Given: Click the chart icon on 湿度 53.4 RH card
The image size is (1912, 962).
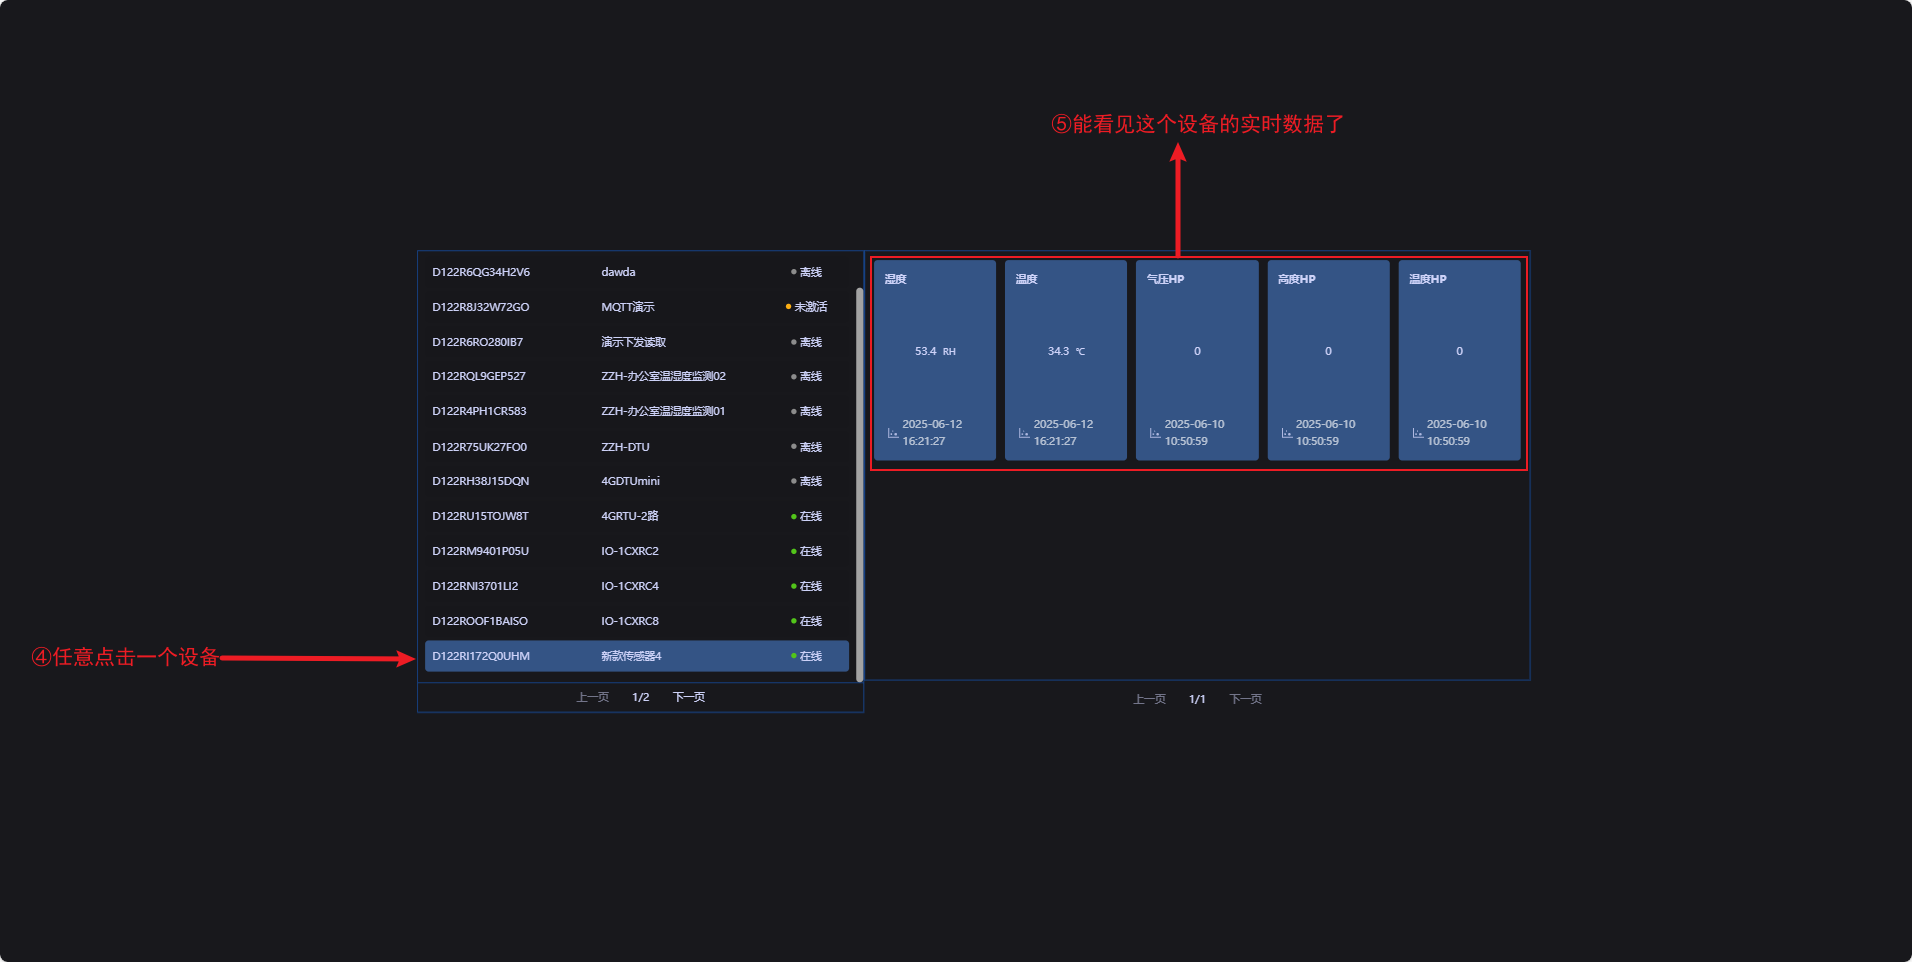Looking at the screenshot, I should tap(892, 433).
